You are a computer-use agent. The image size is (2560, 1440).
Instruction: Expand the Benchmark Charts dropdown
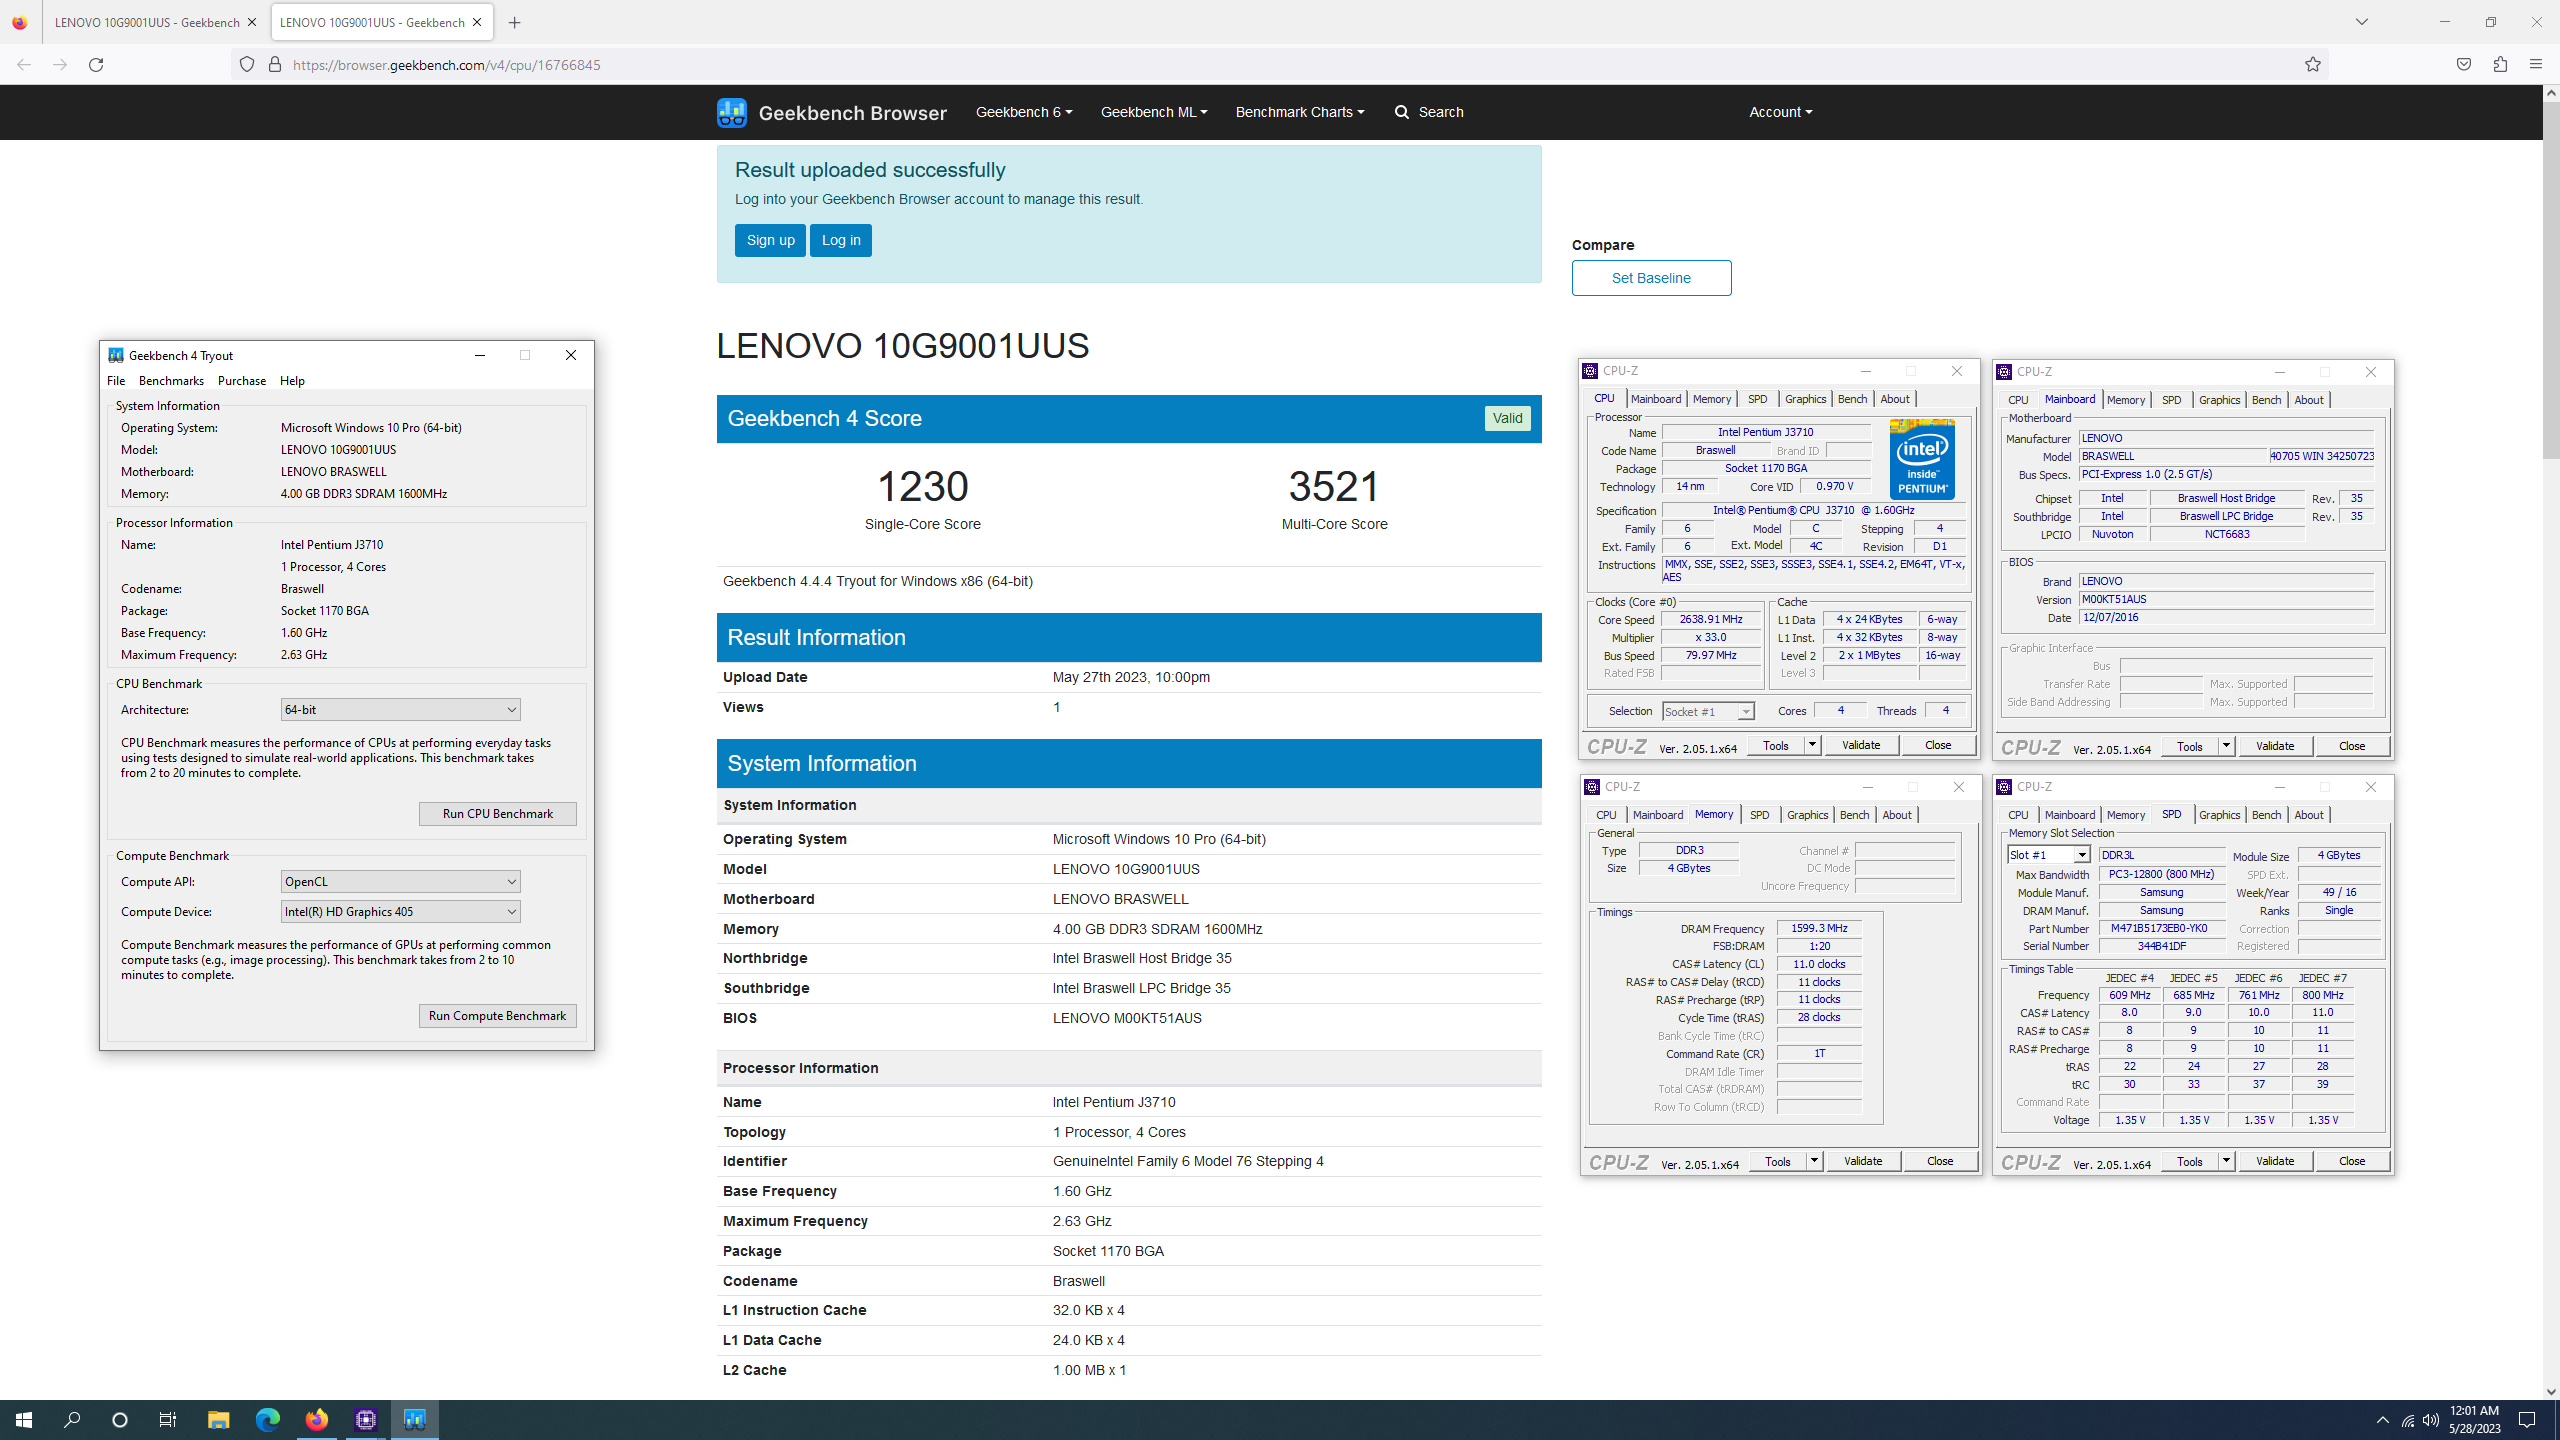click(1300, 112)
